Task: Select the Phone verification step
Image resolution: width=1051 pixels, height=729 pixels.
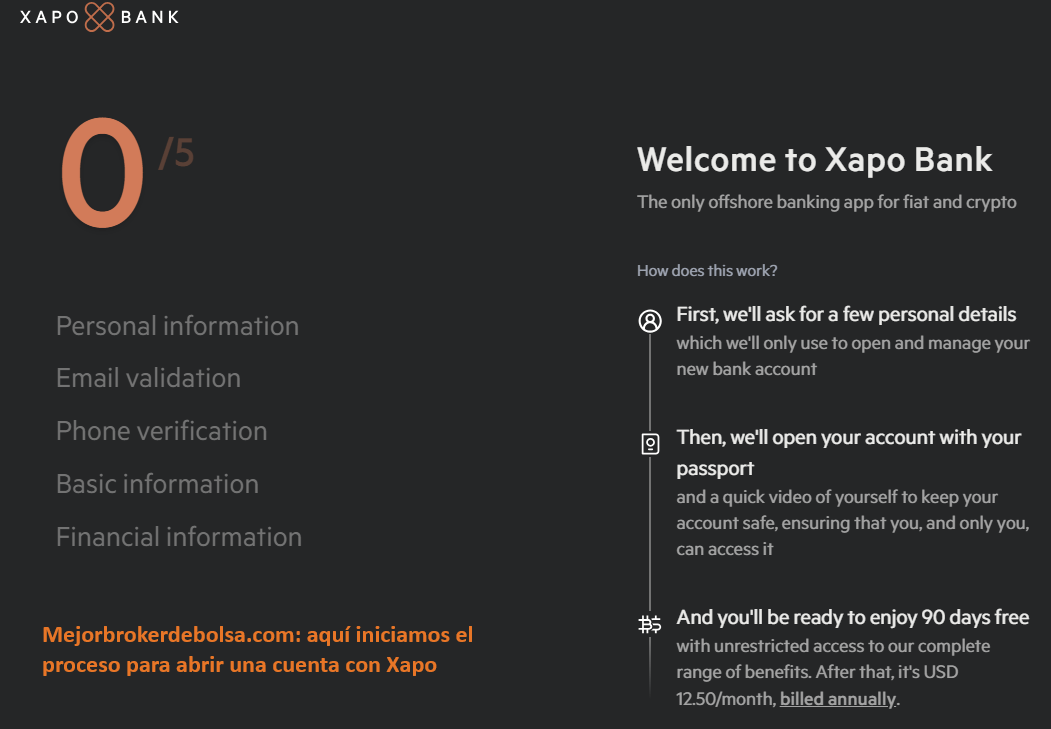Action: click(x=162, y=431)
